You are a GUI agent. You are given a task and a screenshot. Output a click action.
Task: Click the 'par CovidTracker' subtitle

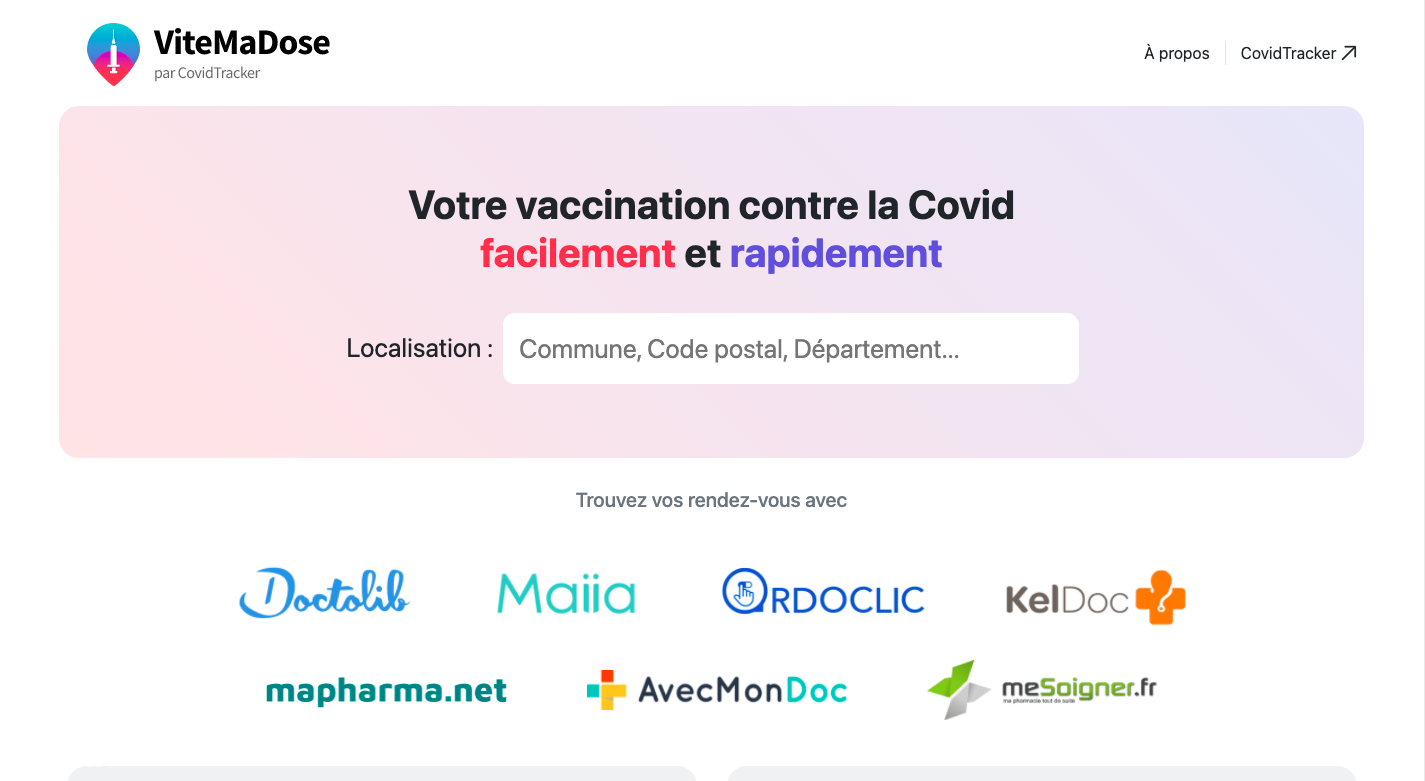tap(207, 73)
